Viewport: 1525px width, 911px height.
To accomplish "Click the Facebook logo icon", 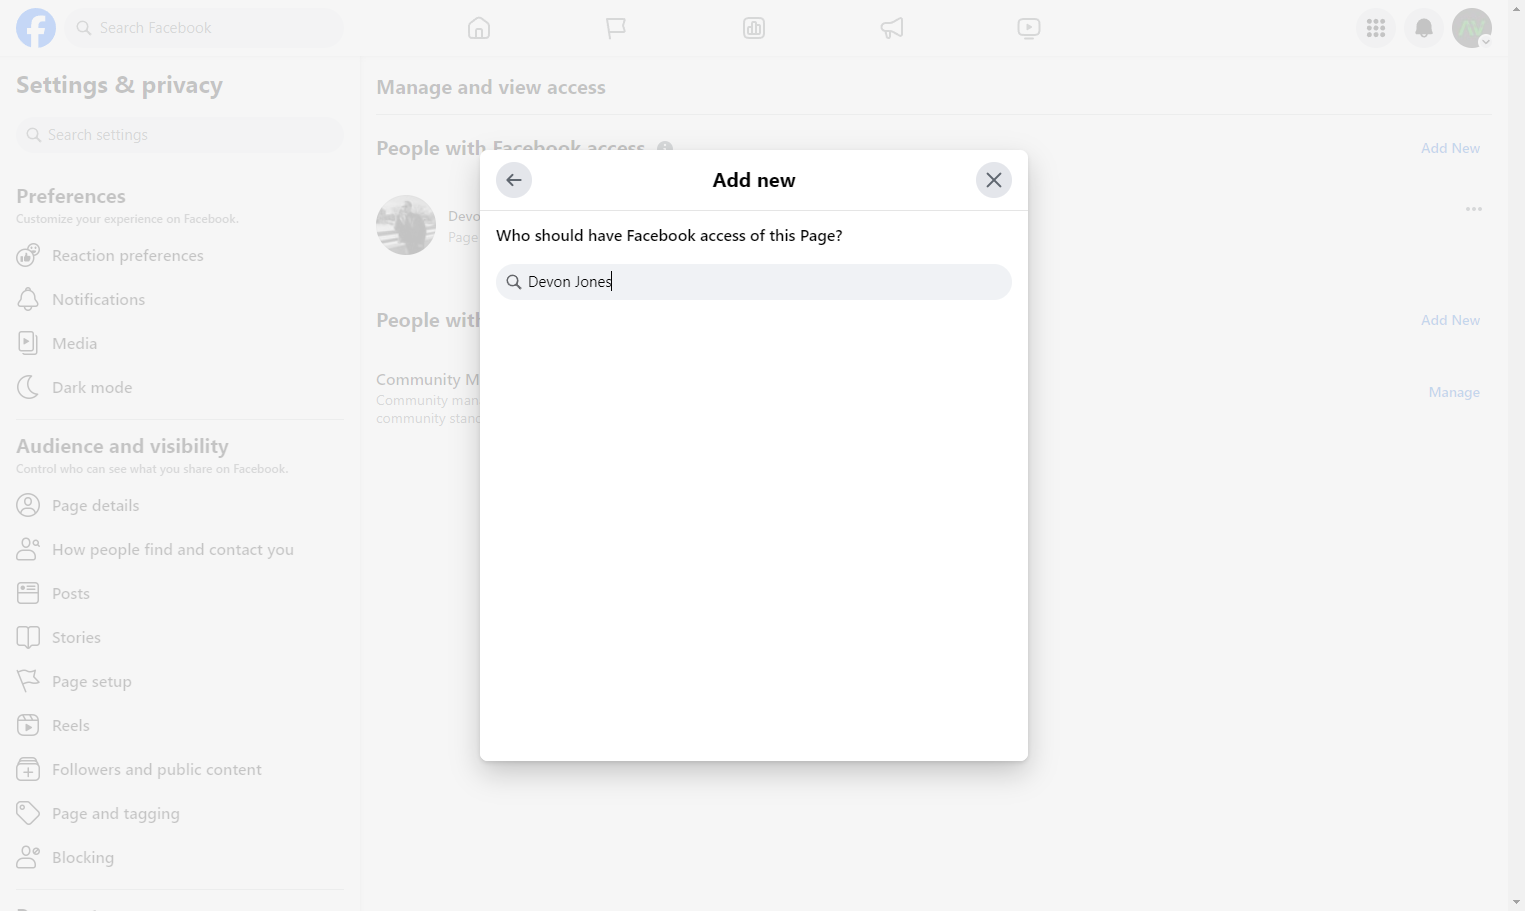I will (x=36, y=28).
